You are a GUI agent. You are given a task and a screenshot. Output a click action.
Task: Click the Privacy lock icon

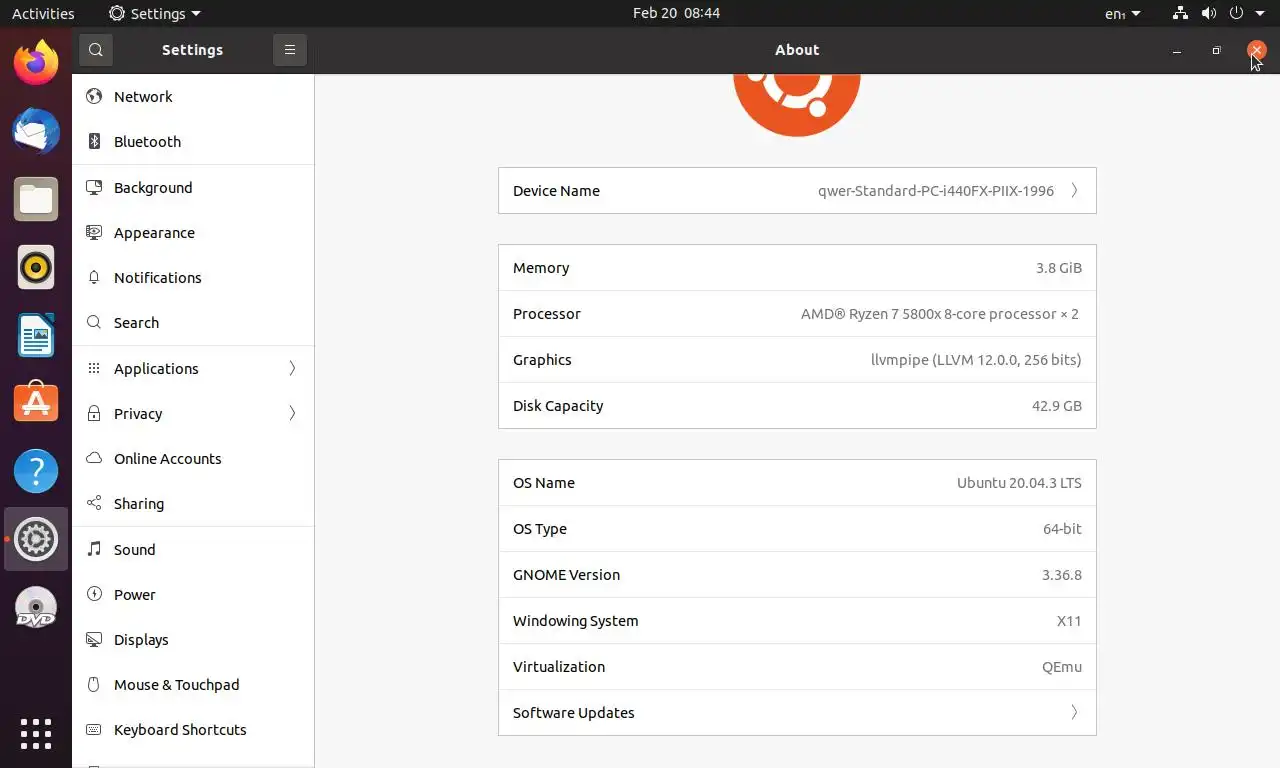[94, 414]
